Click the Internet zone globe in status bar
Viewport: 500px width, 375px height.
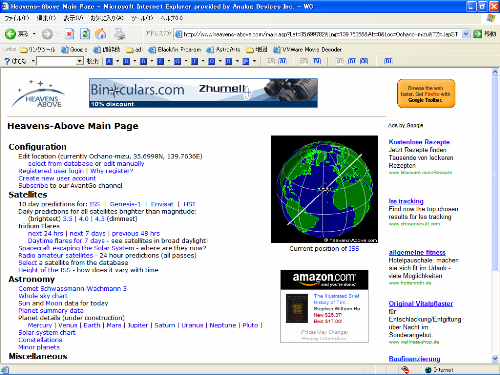coord(428,370)
